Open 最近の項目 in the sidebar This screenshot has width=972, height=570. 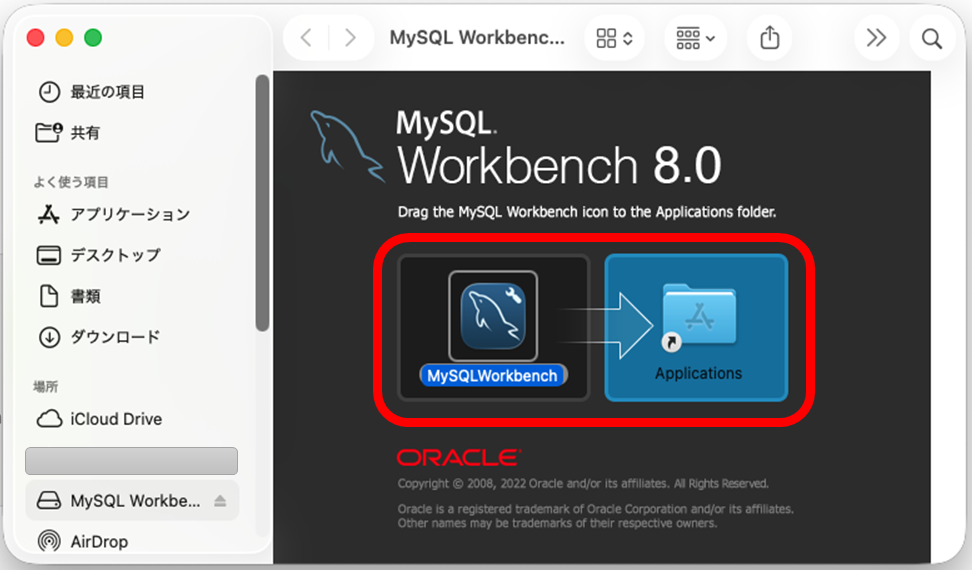(x=107, y=92)
